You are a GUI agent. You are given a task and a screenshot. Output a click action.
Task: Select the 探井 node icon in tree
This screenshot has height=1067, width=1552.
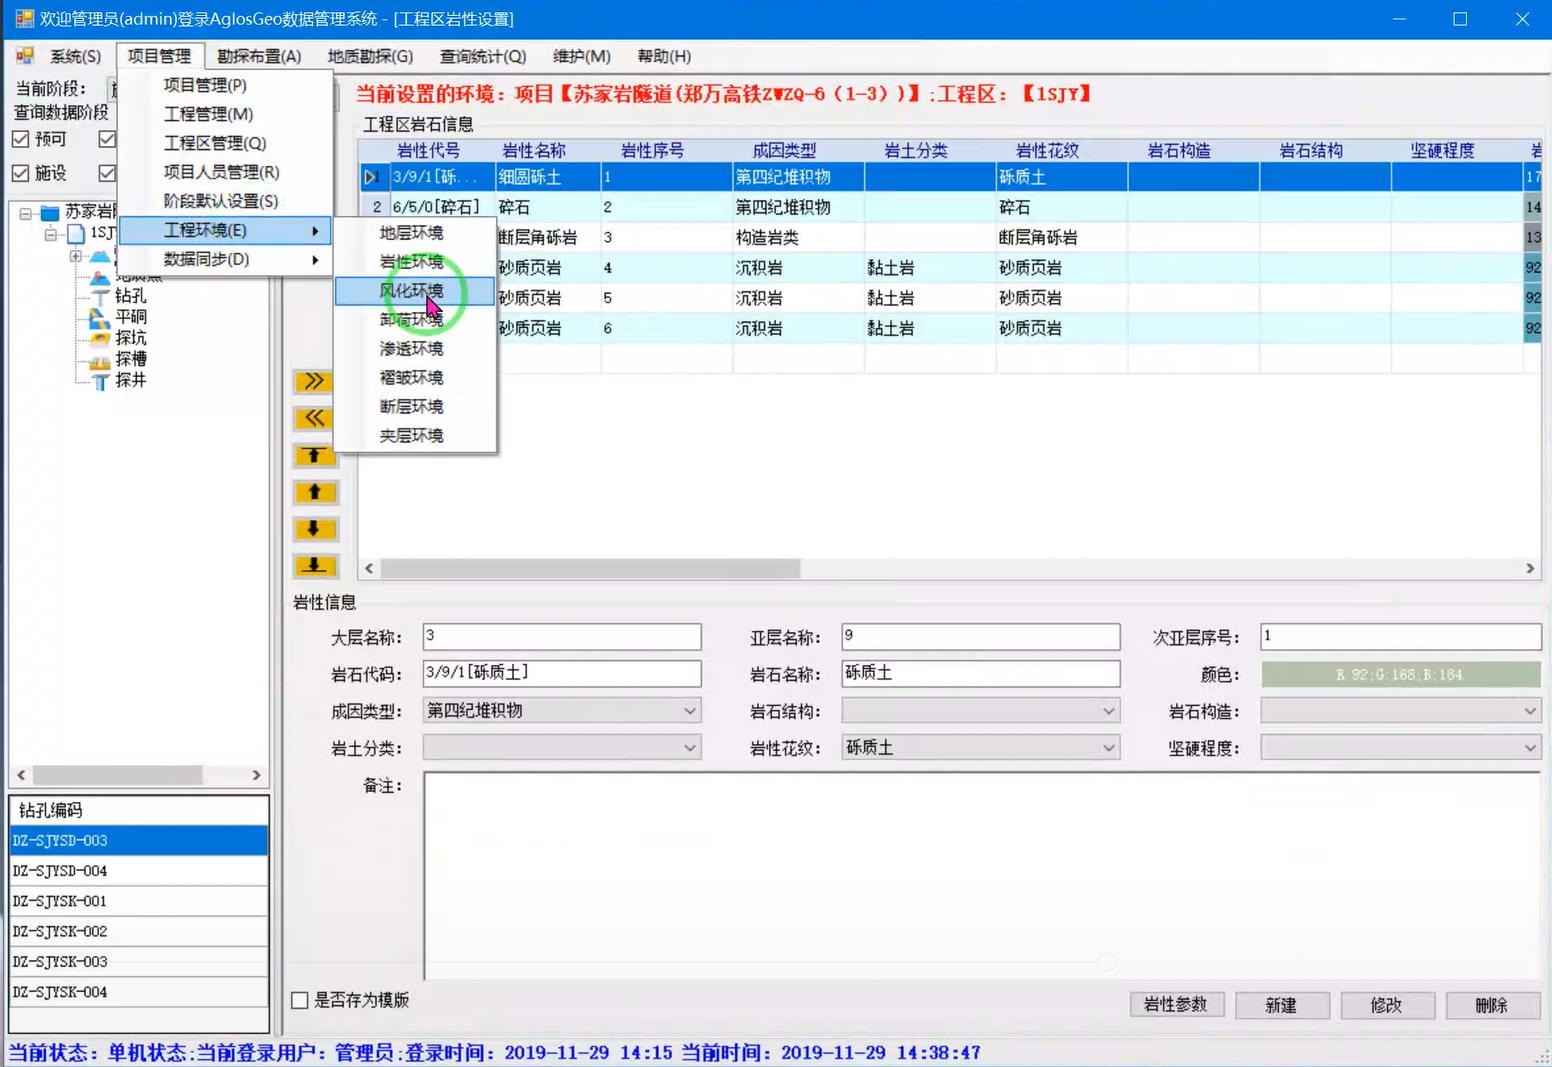[x=100, y=381]
